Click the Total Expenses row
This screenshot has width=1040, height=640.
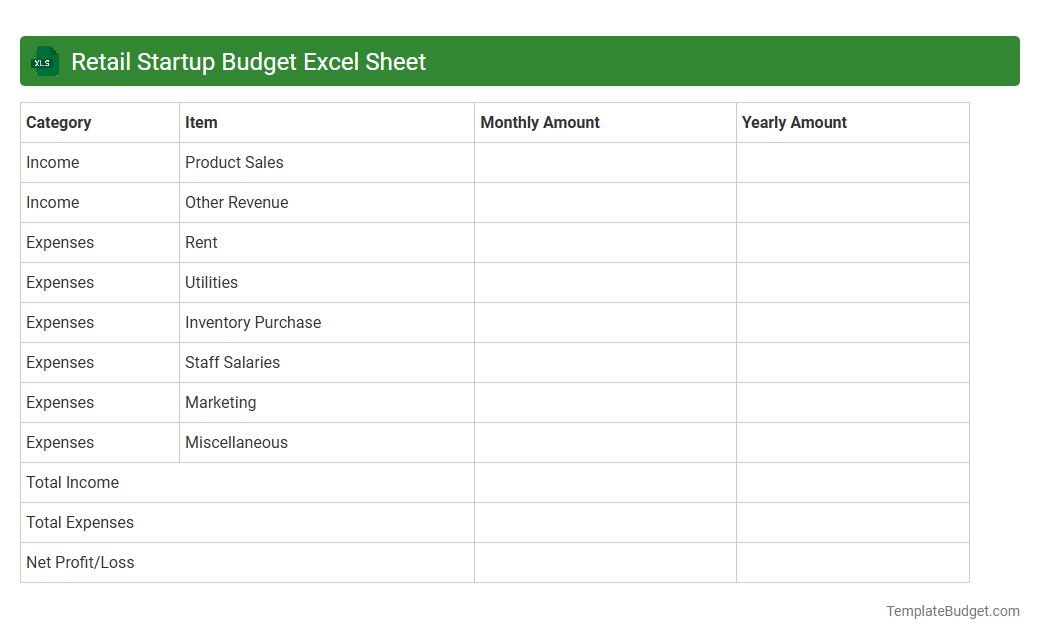80,522
